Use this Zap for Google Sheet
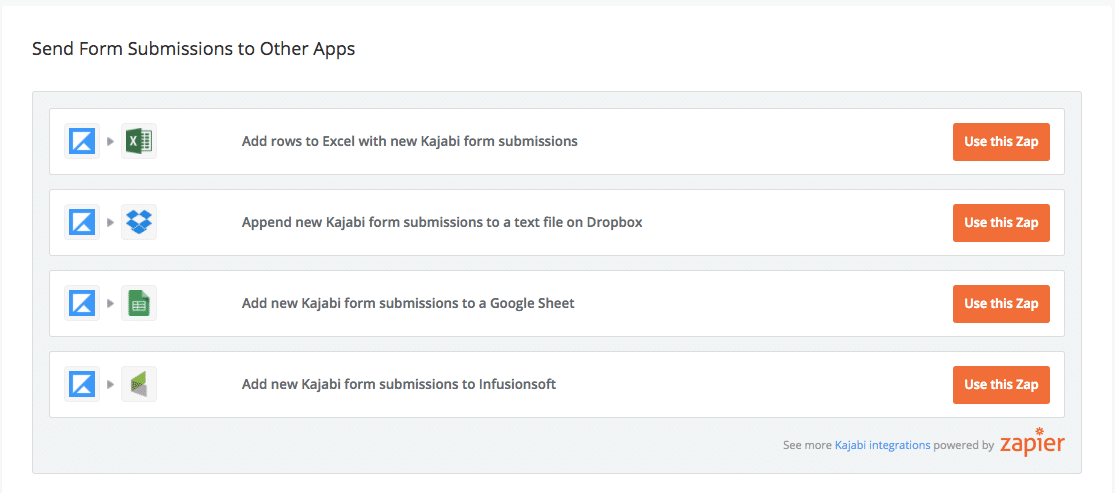1115x493 pixels. point(1001,303)
